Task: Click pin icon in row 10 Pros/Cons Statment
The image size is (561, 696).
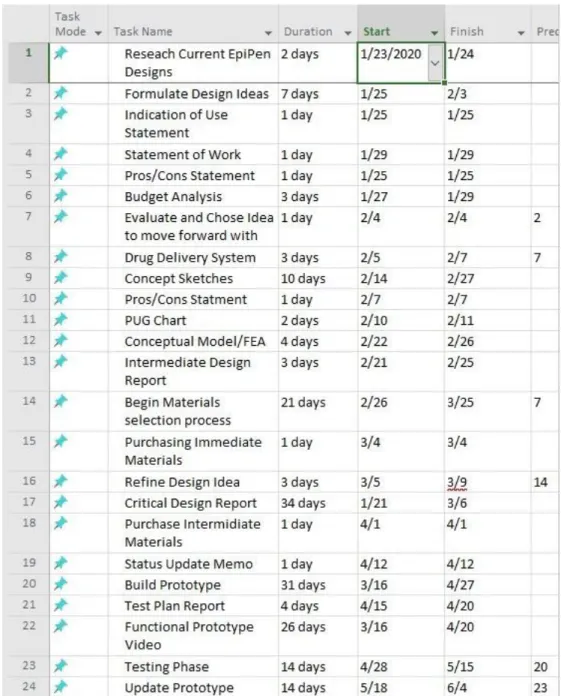Action: click(60, 299)
